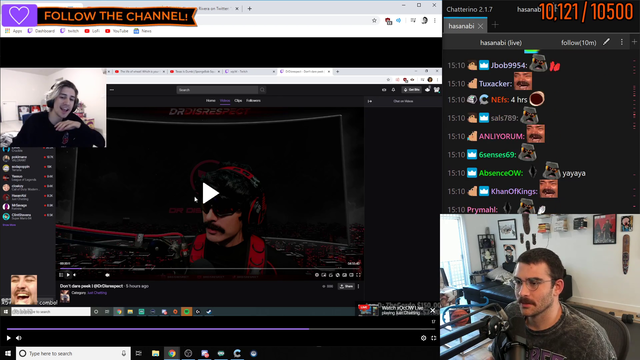Click the Twitch search field in inner window
640x360 pixels.
tap(218, 90)
